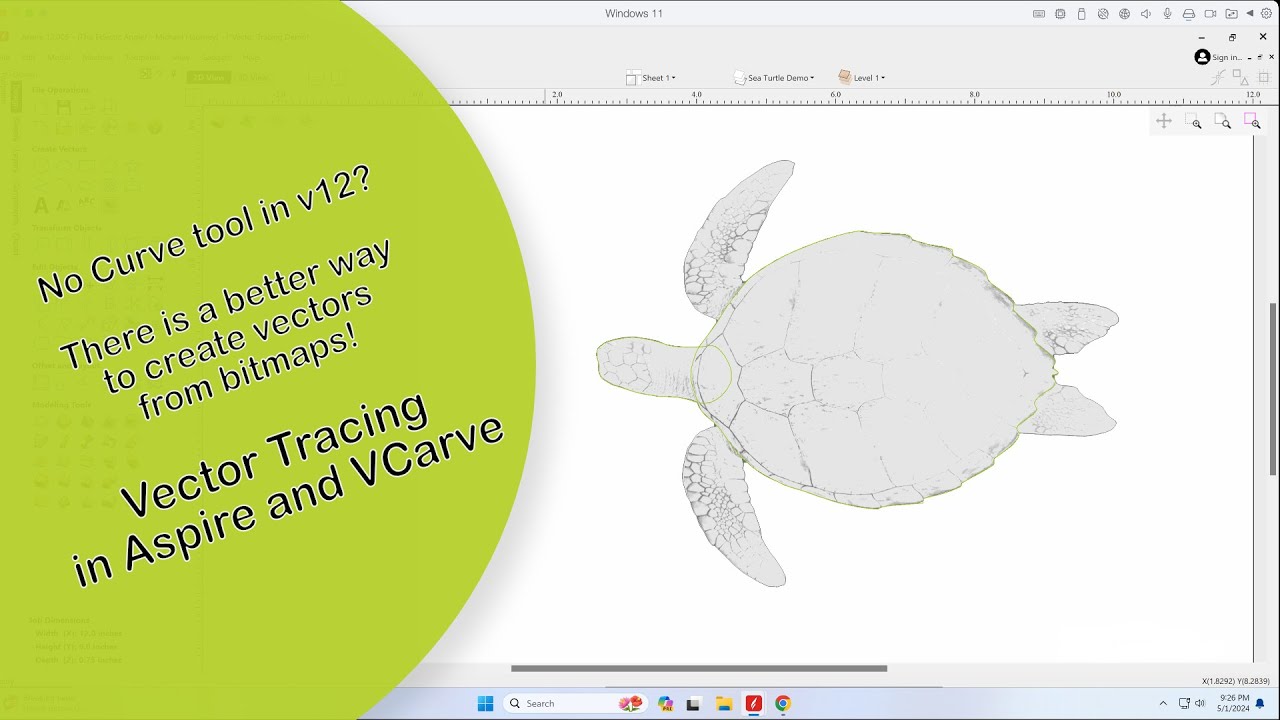This screenshot has width=1280, height=720.
Task: Click the taskbar Search box
Action: [575, 703]
